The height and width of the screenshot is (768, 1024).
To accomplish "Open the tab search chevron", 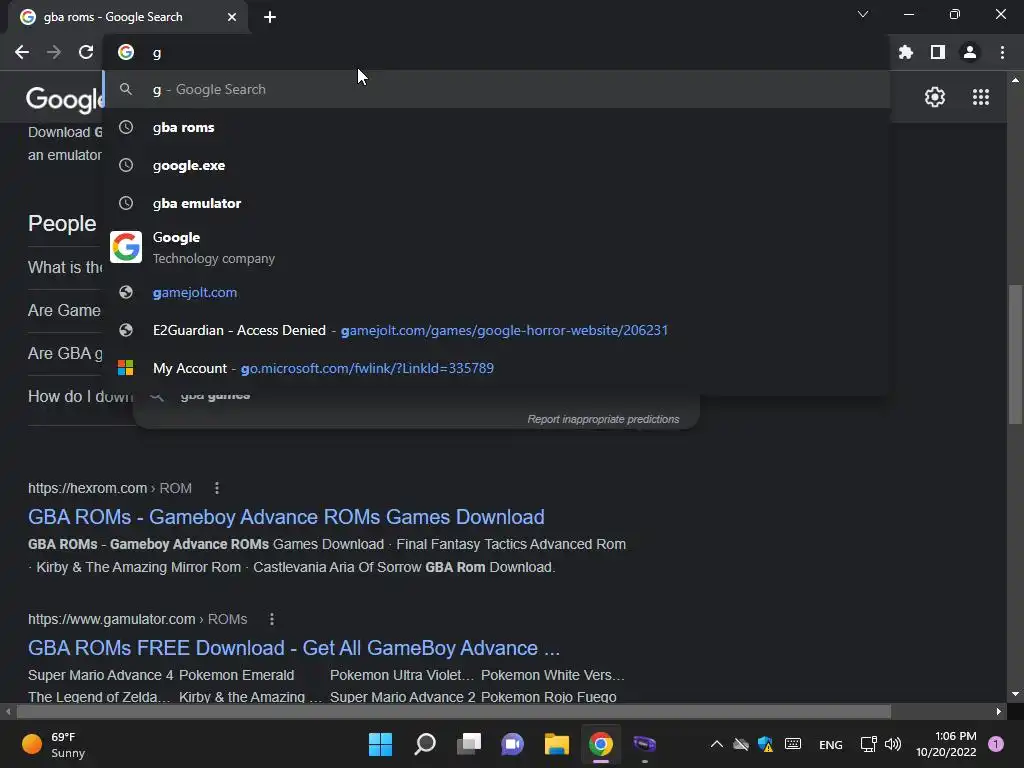I will point(863,14).
